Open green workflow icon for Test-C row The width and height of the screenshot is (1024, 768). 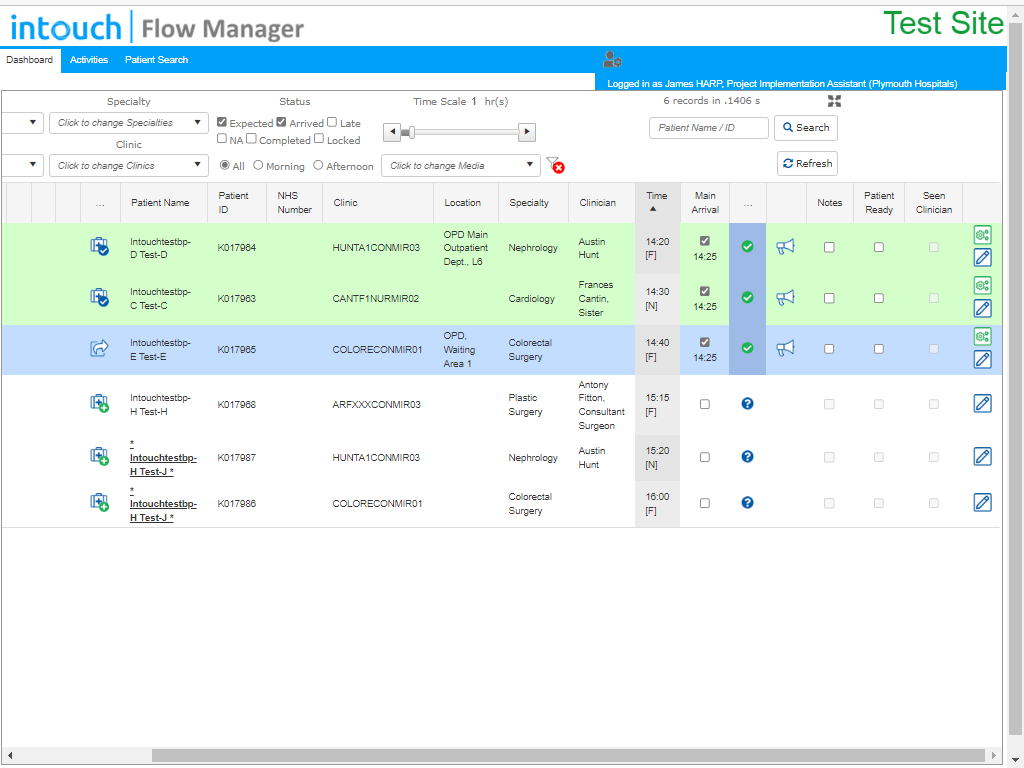(982, 285)
